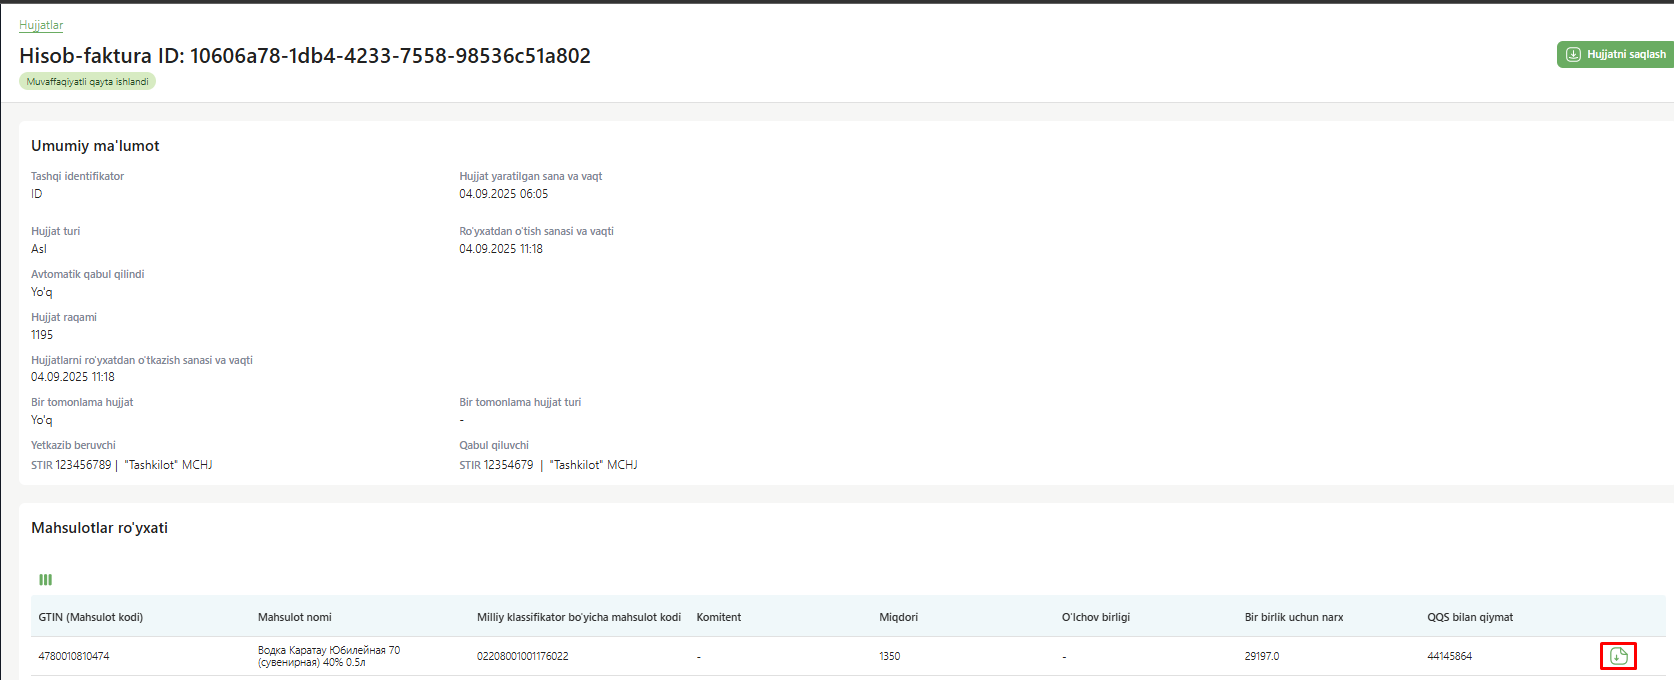
Task: Click the download icon inside Hujjatni saqlash
Action: 1573,54
